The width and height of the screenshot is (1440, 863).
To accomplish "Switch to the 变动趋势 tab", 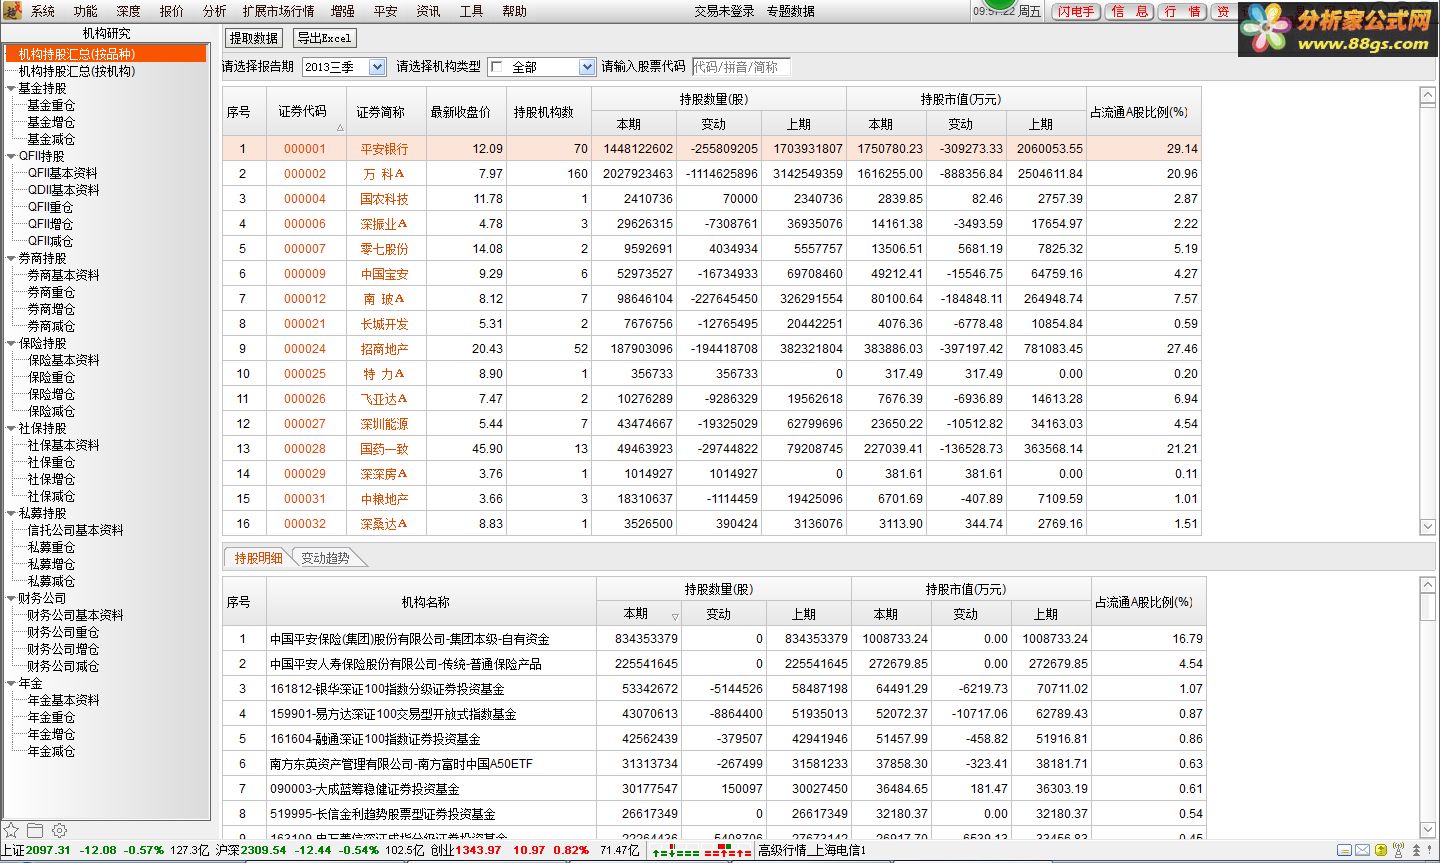I will click(x=325, y=558).
